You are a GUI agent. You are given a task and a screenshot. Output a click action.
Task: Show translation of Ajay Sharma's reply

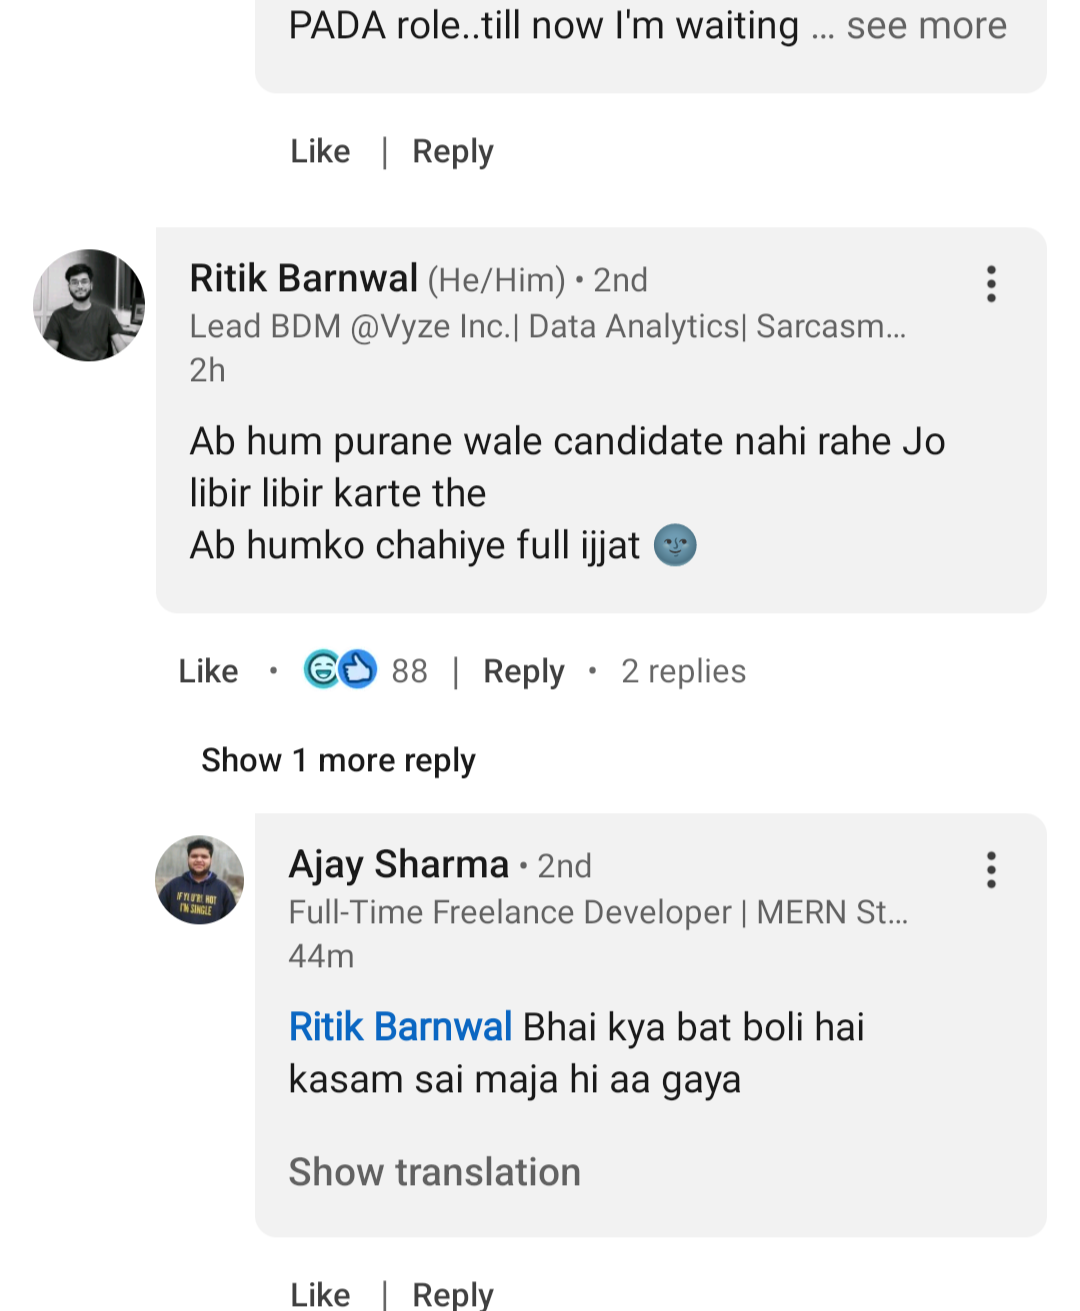click(435, 1172)
